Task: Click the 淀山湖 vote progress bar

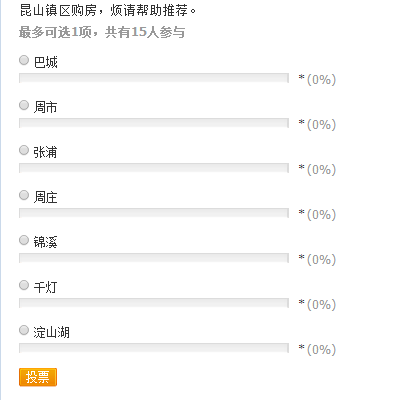Action: point(154,348)
